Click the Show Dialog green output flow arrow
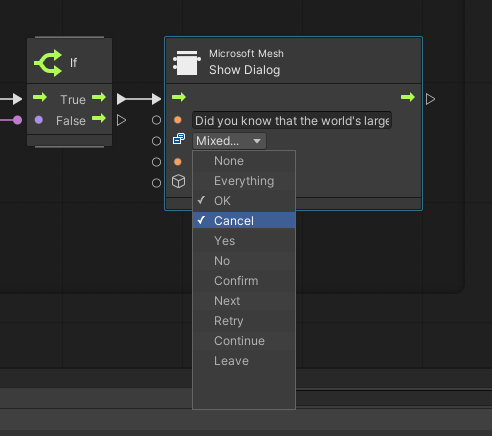Image resolution: width=492 pixels, height=436 pixels. [408, 97]
